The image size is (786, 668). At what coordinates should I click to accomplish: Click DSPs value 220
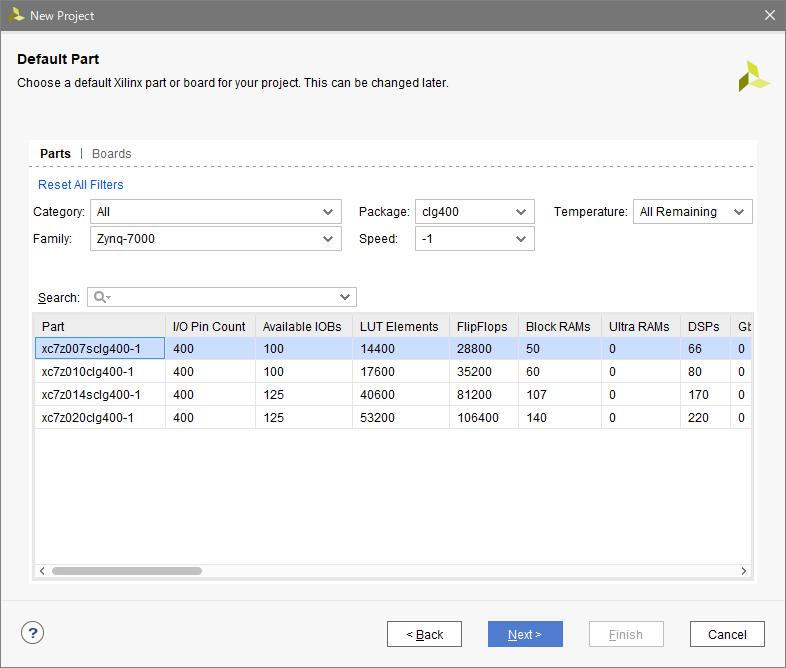point(698,417)
